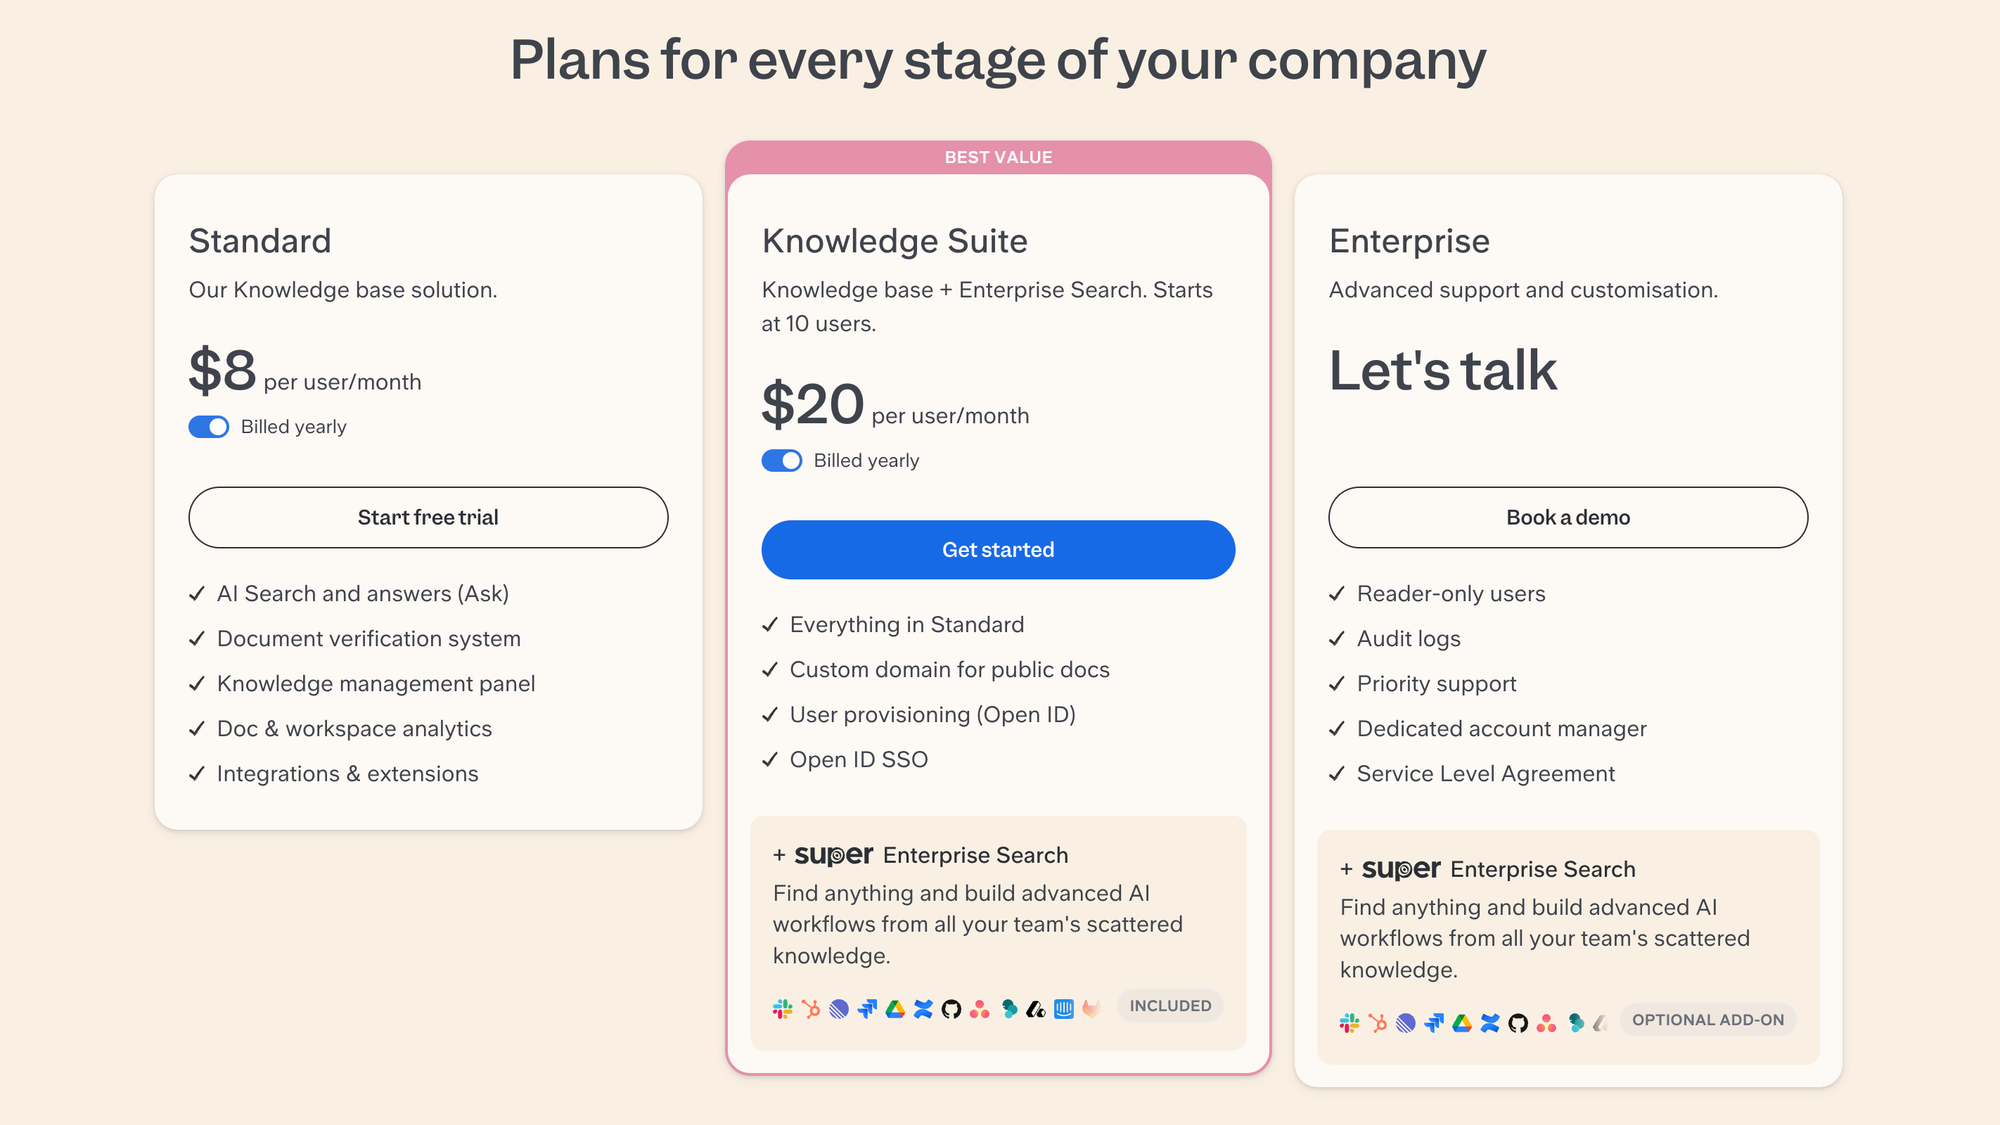
Task: Select the GitHub integration icon
Action: [x=951, y=1007]
